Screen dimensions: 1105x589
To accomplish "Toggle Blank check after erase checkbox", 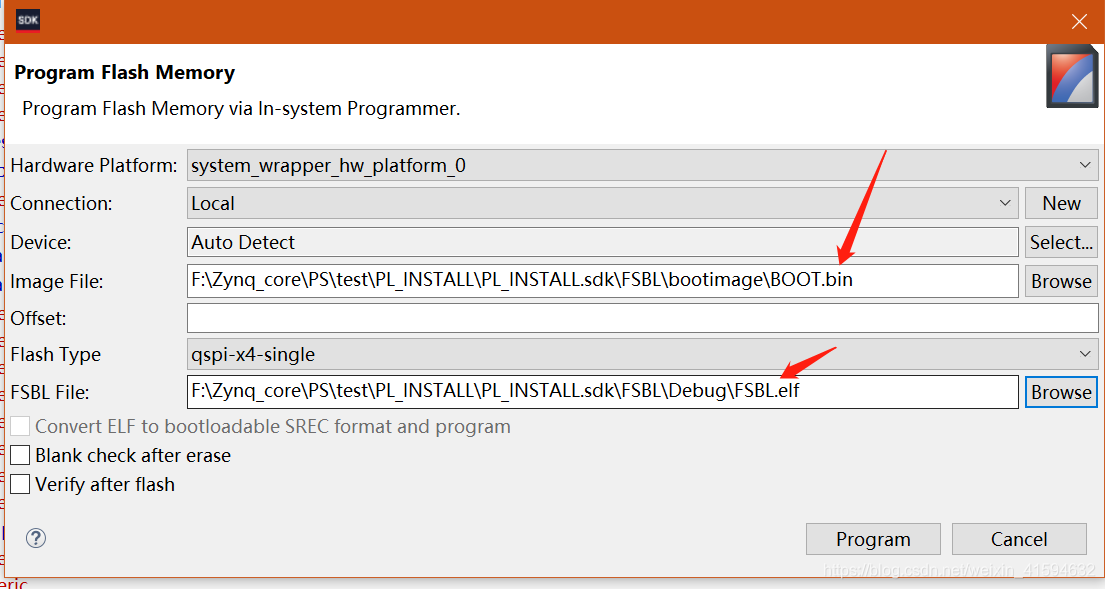I will coord(20,455).
